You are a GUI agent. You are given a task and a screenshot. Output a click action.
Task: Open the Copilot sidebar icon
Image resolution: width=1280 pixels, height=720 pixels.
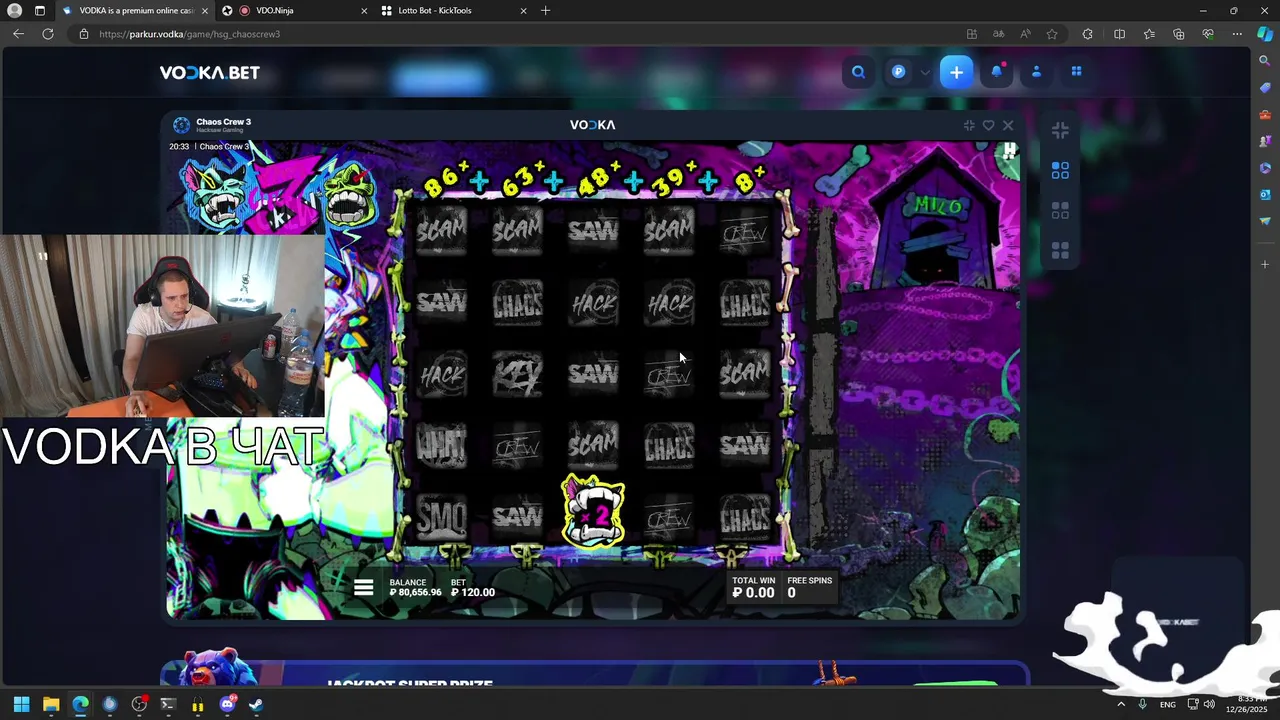click(1265, 34)
